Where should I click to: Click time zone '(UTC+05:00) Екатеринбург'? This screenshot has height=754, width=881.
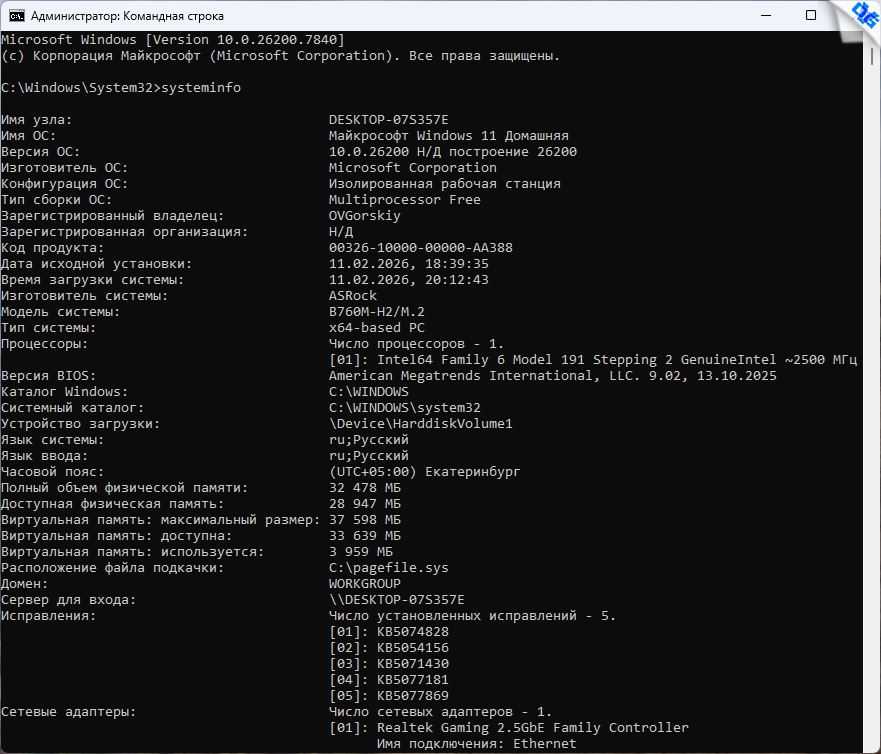point(425,472)
